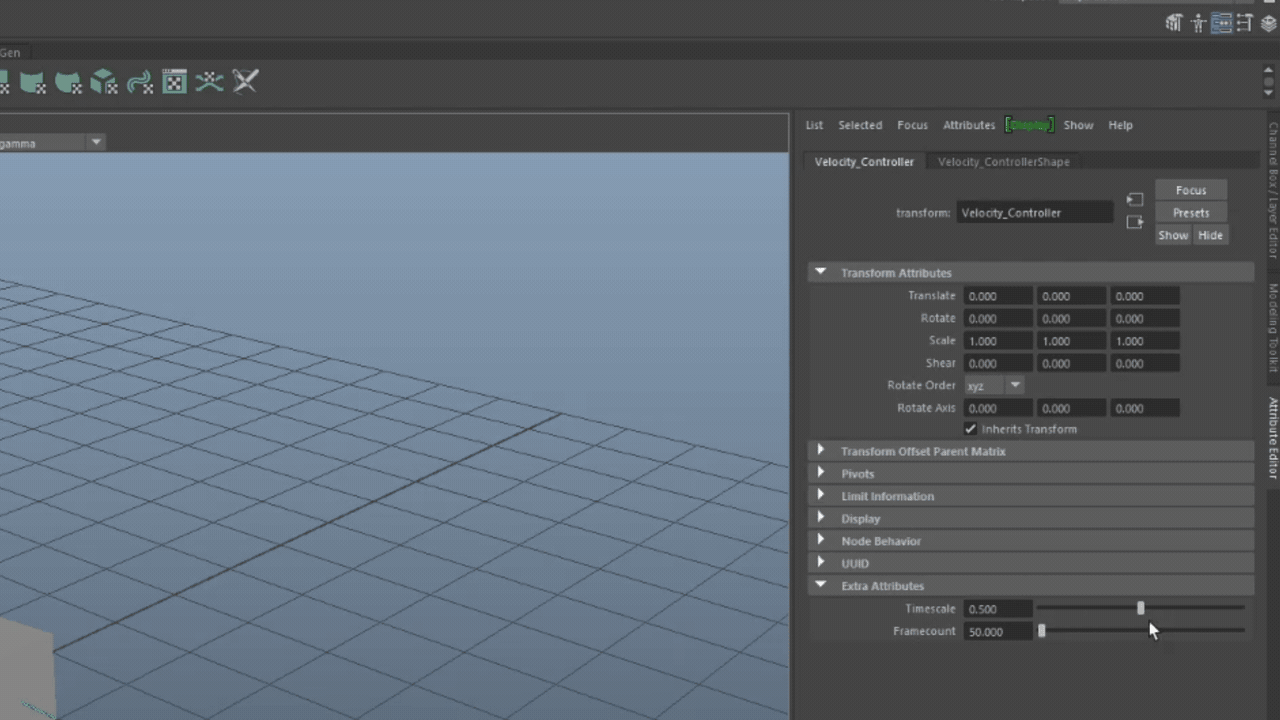Open the Channel Box / Layer Editor side tab

coord(1273,190)
